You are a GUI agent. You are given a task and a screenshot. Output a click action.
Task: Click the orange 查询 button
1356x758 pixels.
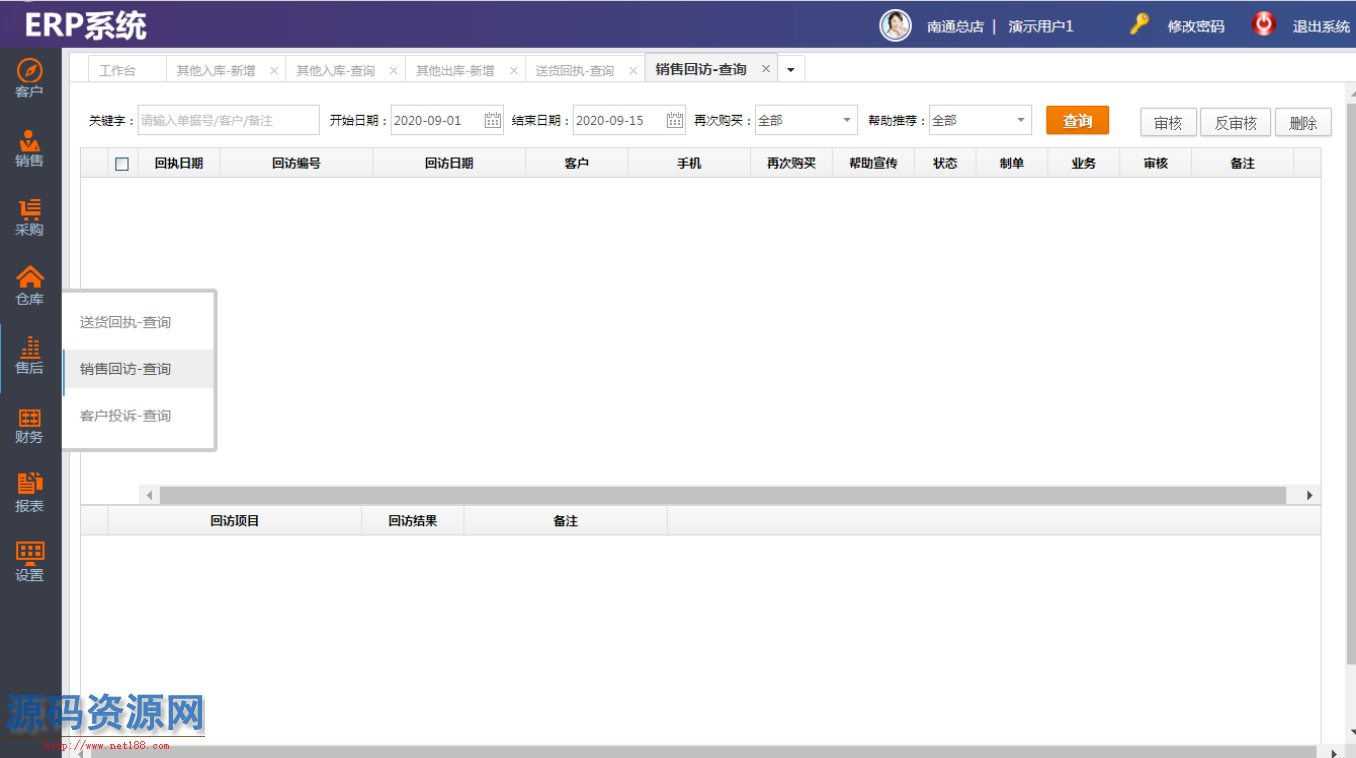tap(1077, 121)
